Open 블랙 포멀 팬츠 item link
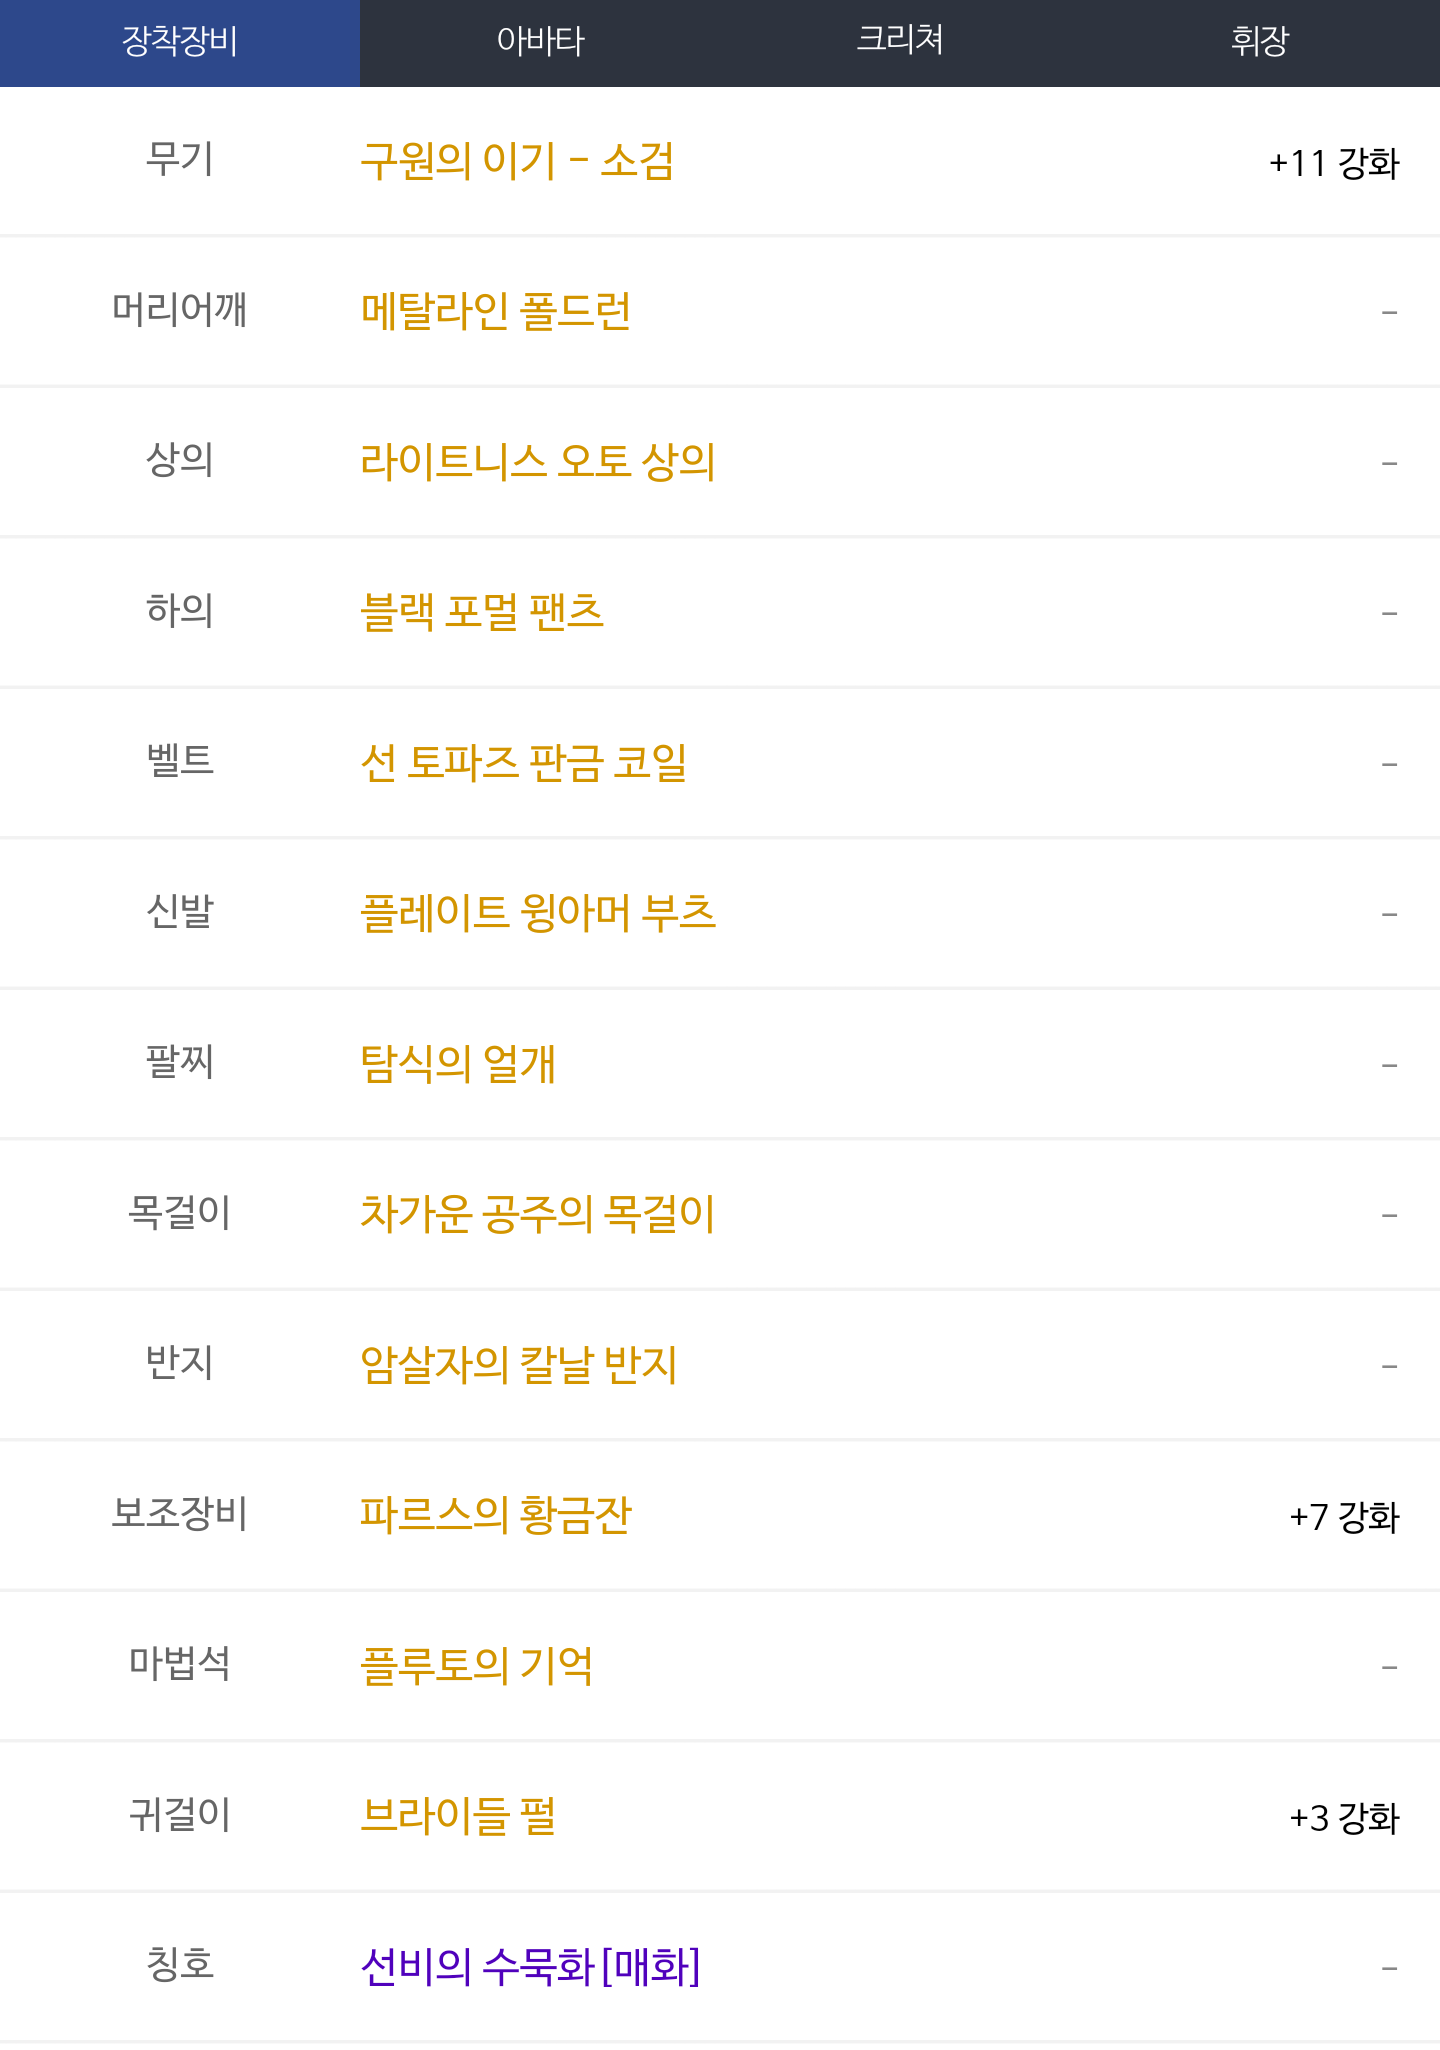1440x2050 pixels. coord(482,612)
